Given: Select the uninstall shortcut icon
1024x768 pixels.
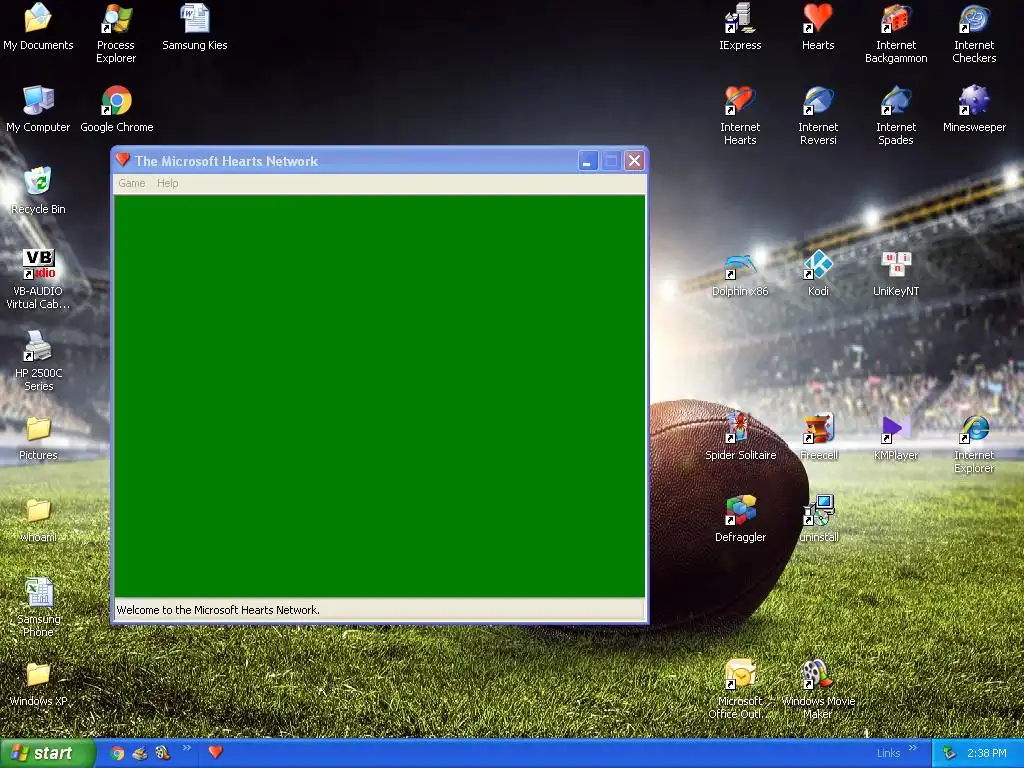Looking at the screenshot, I should tap(818, 520).
